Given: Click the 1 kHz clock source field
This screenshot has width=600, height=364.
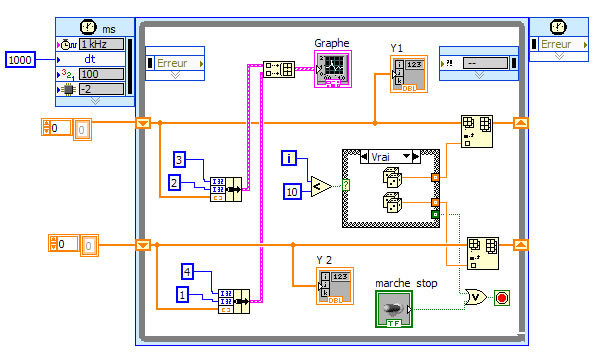Looking at the screenshot, I should (x=101, y=44).
